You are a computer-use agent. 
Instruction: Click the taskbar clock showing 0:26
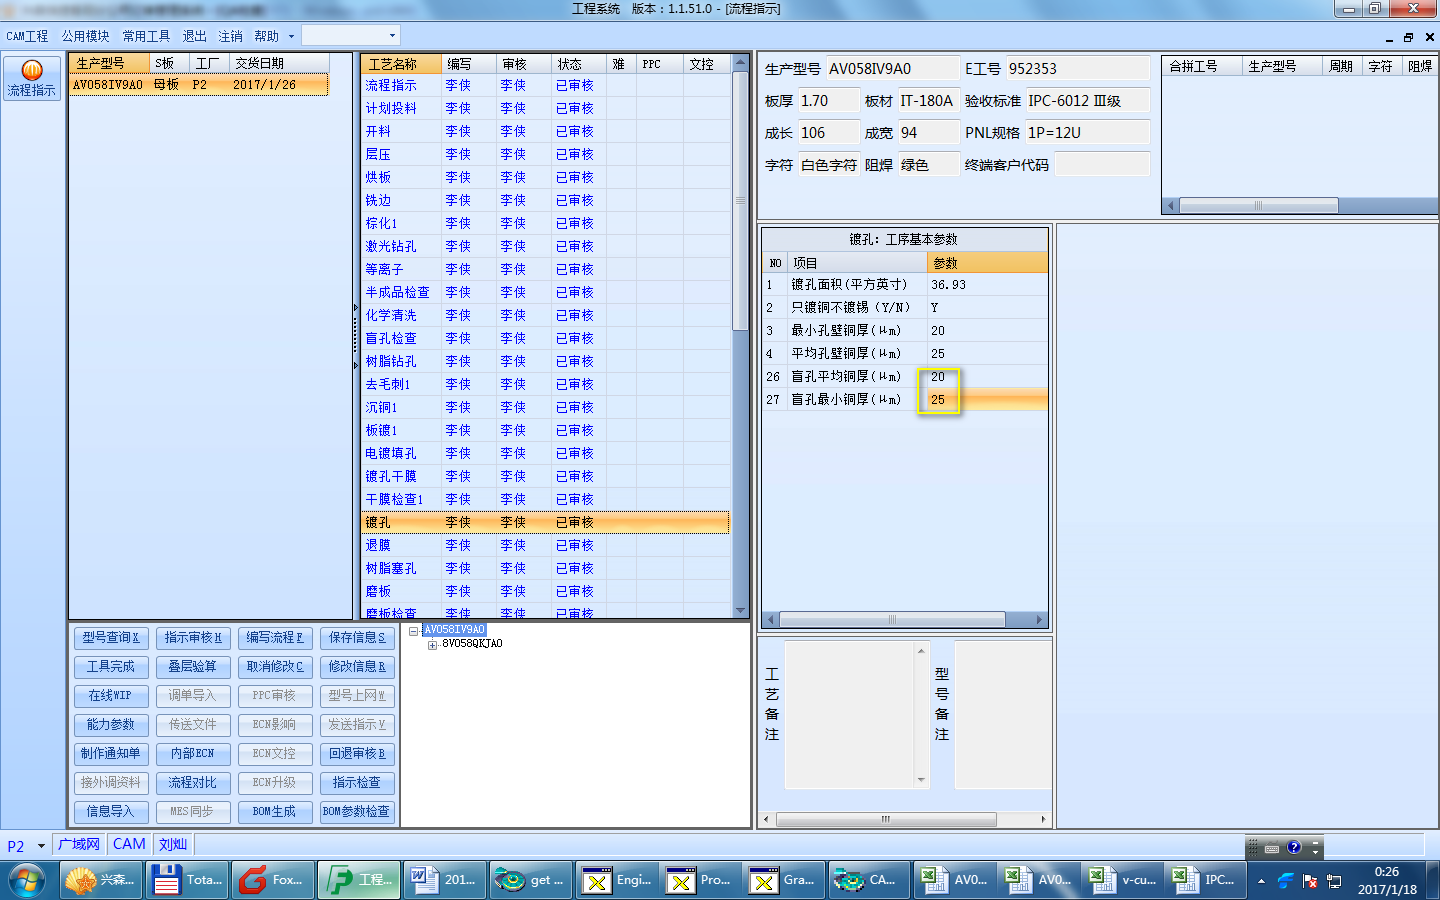(1387, 880)
